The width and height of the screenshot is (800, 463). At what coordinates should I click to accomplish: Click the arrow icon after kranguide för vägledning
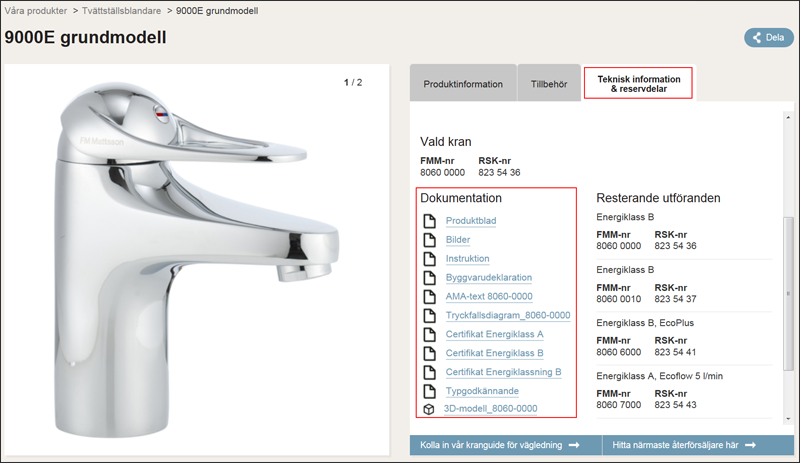coord(574,445)
